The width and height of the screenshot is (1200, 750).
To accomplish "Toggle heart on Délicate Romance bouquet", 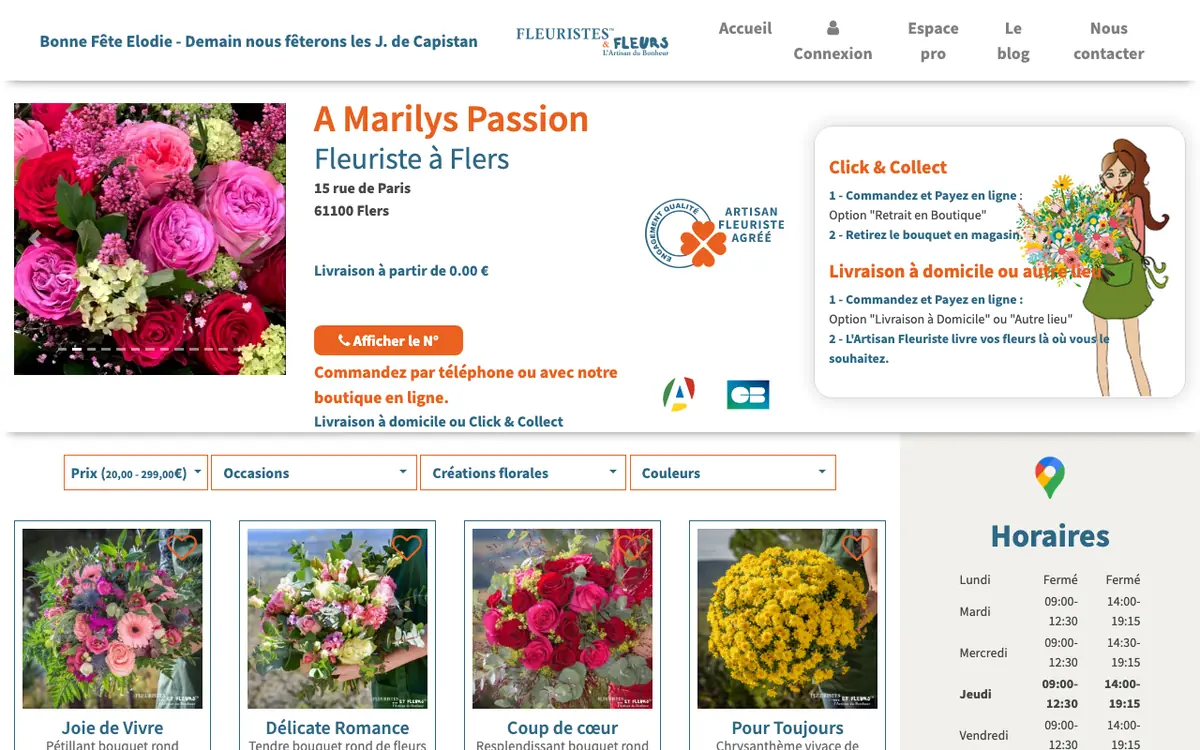I will pyautogui.click(x=407, y=547).
